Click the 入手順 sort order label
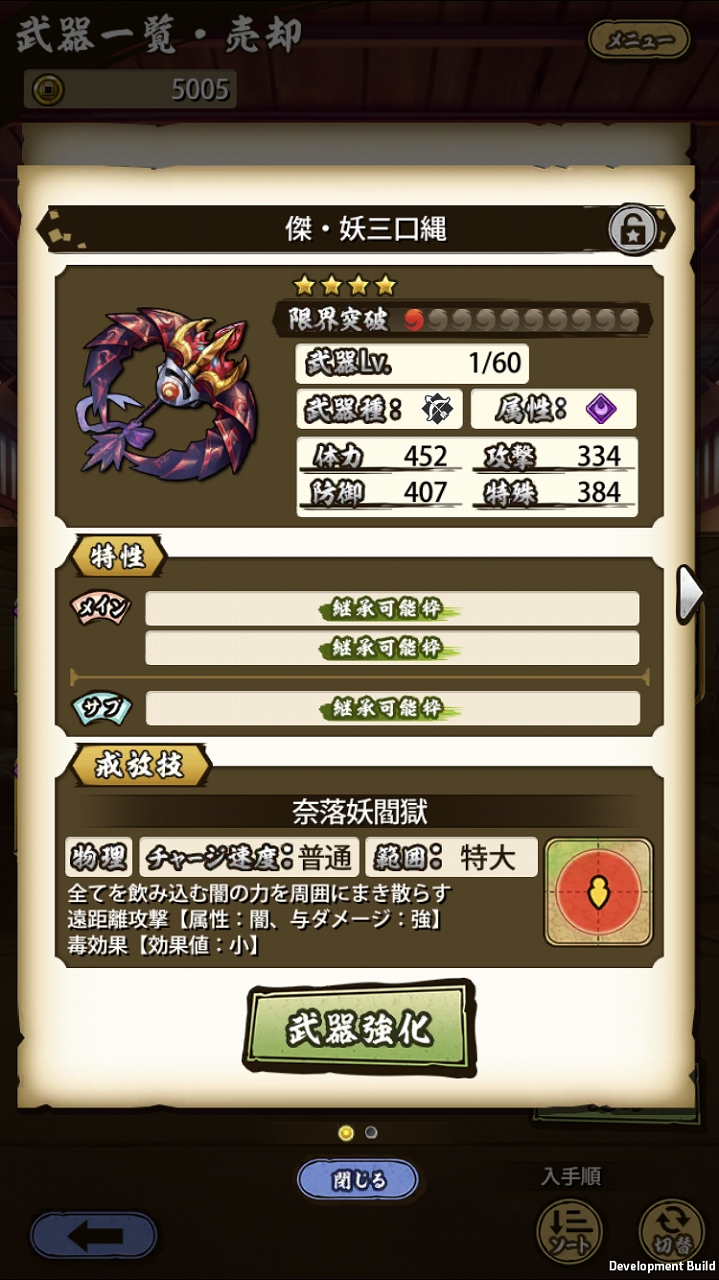The width and height of the screenshot is (719, 1280). tap(570, 1177)
